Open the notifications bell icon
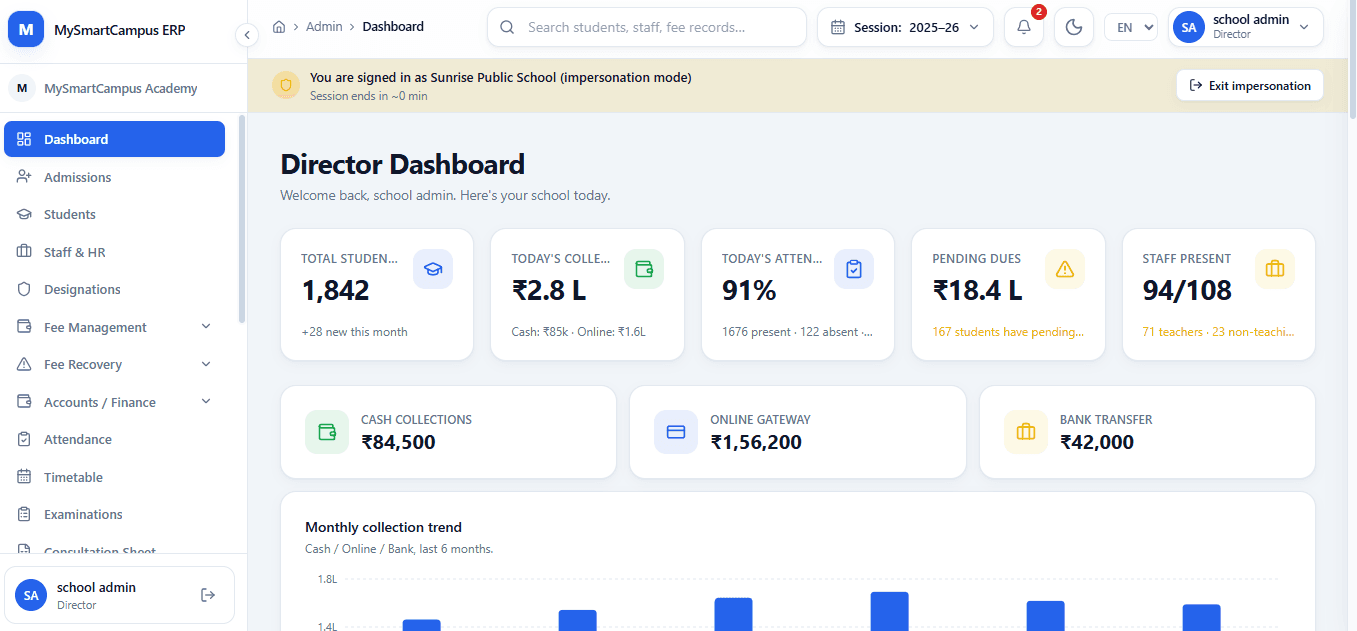This screenshot has width=1357, height=631. pyautogui.click(x=1024, y=27)
